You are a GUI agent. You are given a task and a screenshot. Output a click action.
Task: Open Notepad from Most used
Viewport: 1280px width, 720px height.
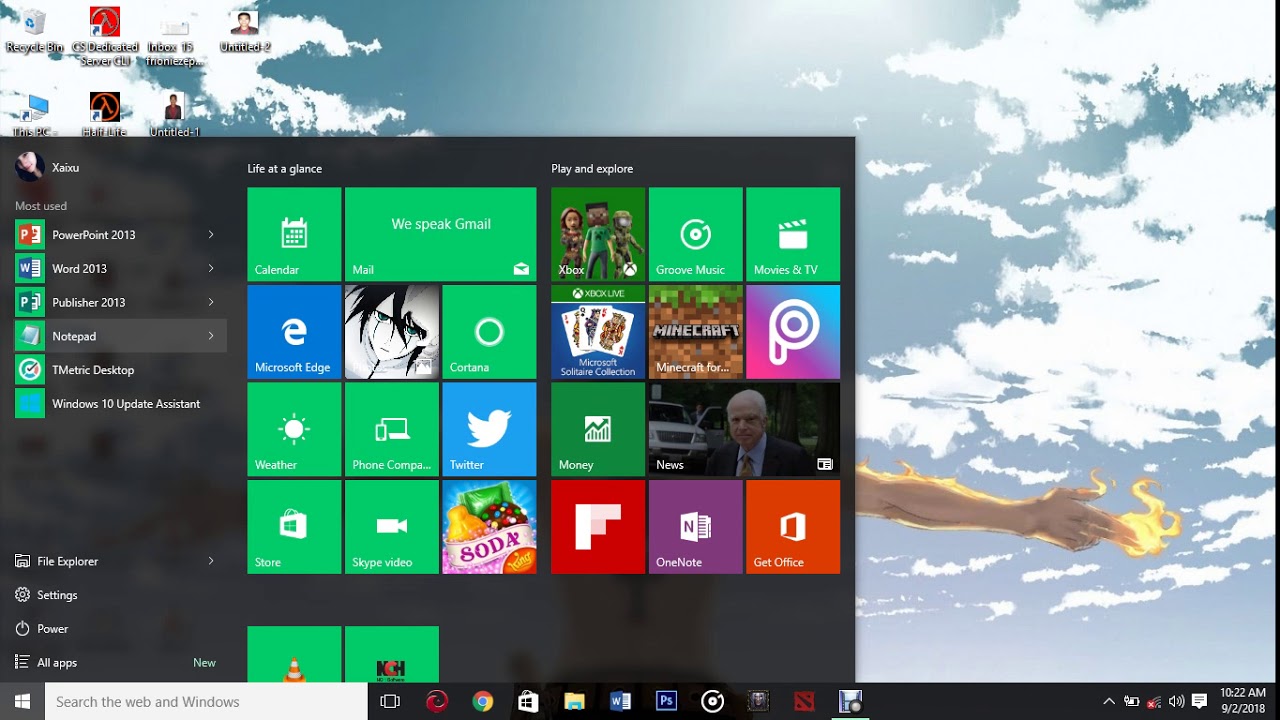(x=121, y=336)
